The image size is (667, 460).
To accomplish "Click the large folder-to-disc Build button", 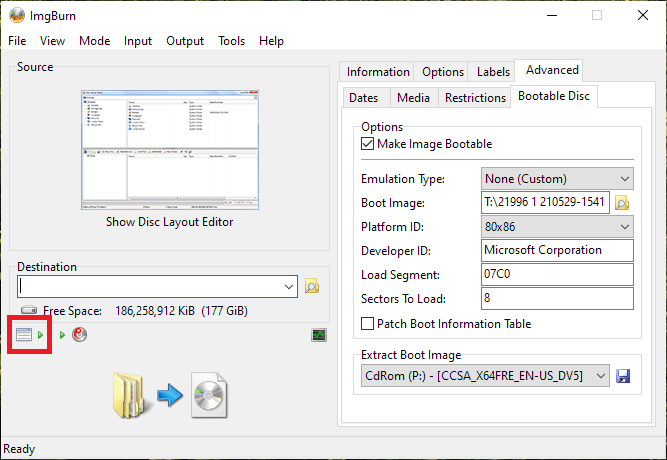I will click(171, 393).
